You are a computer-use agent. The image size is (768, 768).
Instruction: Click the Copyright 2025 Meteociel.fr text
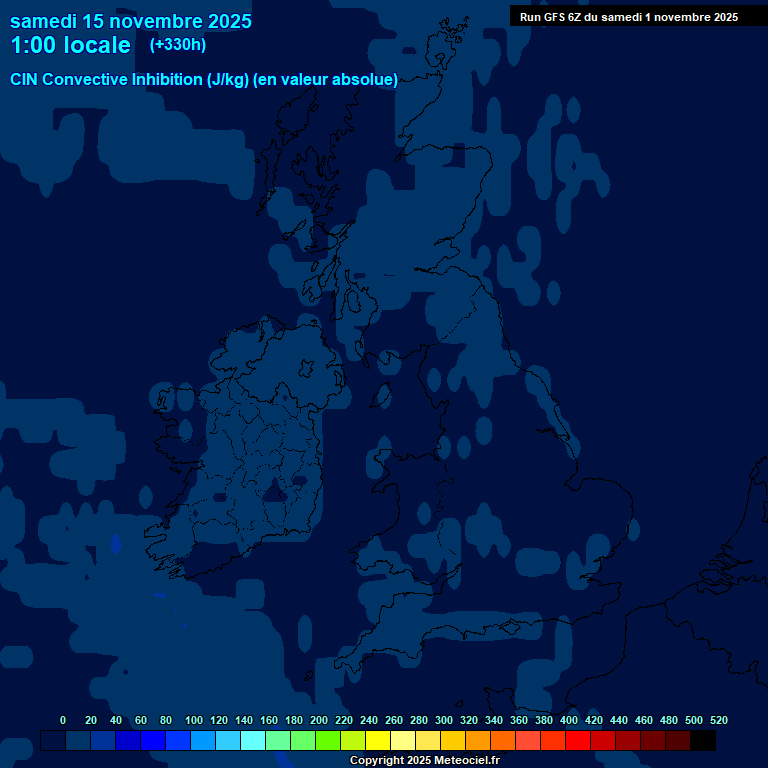point(424,761)
